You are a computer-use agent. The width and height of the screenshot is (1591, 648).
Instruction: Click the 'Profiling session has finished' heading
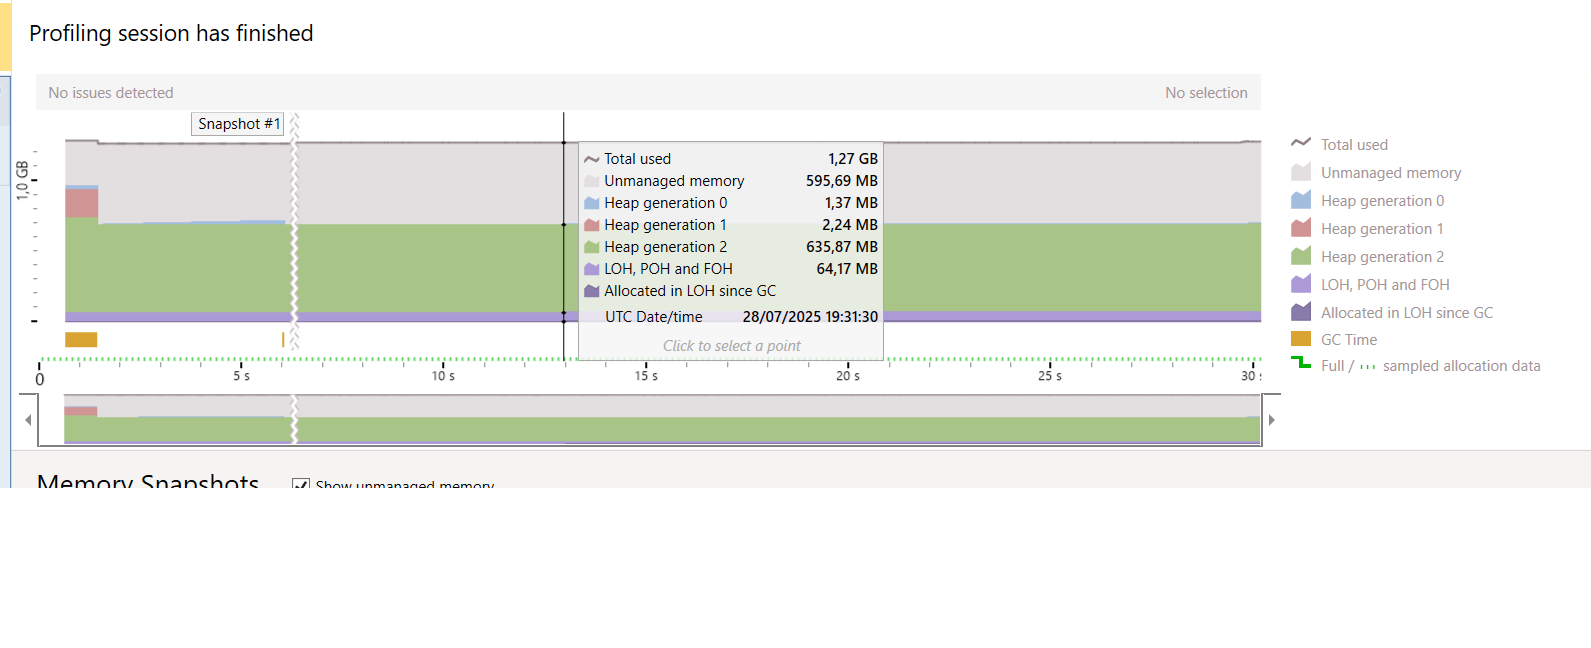coord(171,33)
